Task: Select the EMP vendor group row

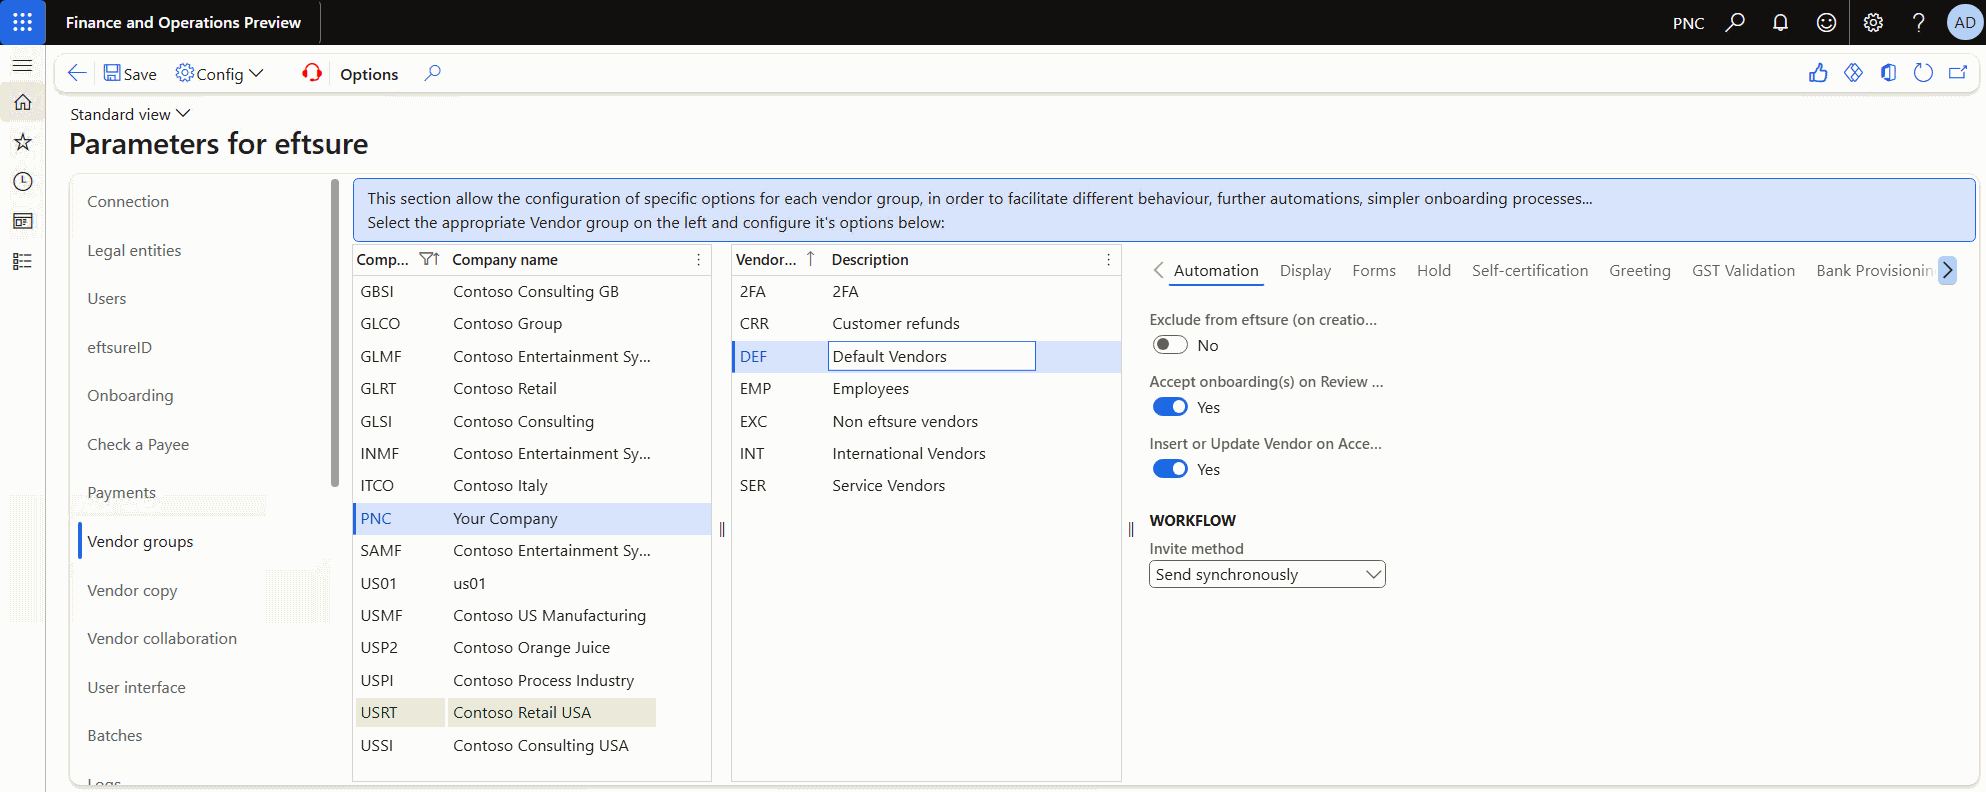Action: pos(926,388)
